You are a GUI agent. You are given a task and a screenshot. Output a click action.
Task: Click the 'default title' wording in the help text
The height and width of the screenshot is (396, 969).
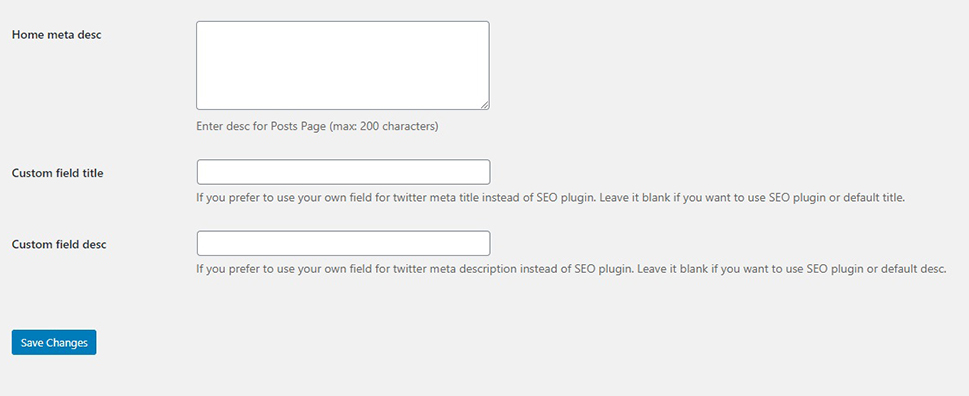[x=874, y=199]
